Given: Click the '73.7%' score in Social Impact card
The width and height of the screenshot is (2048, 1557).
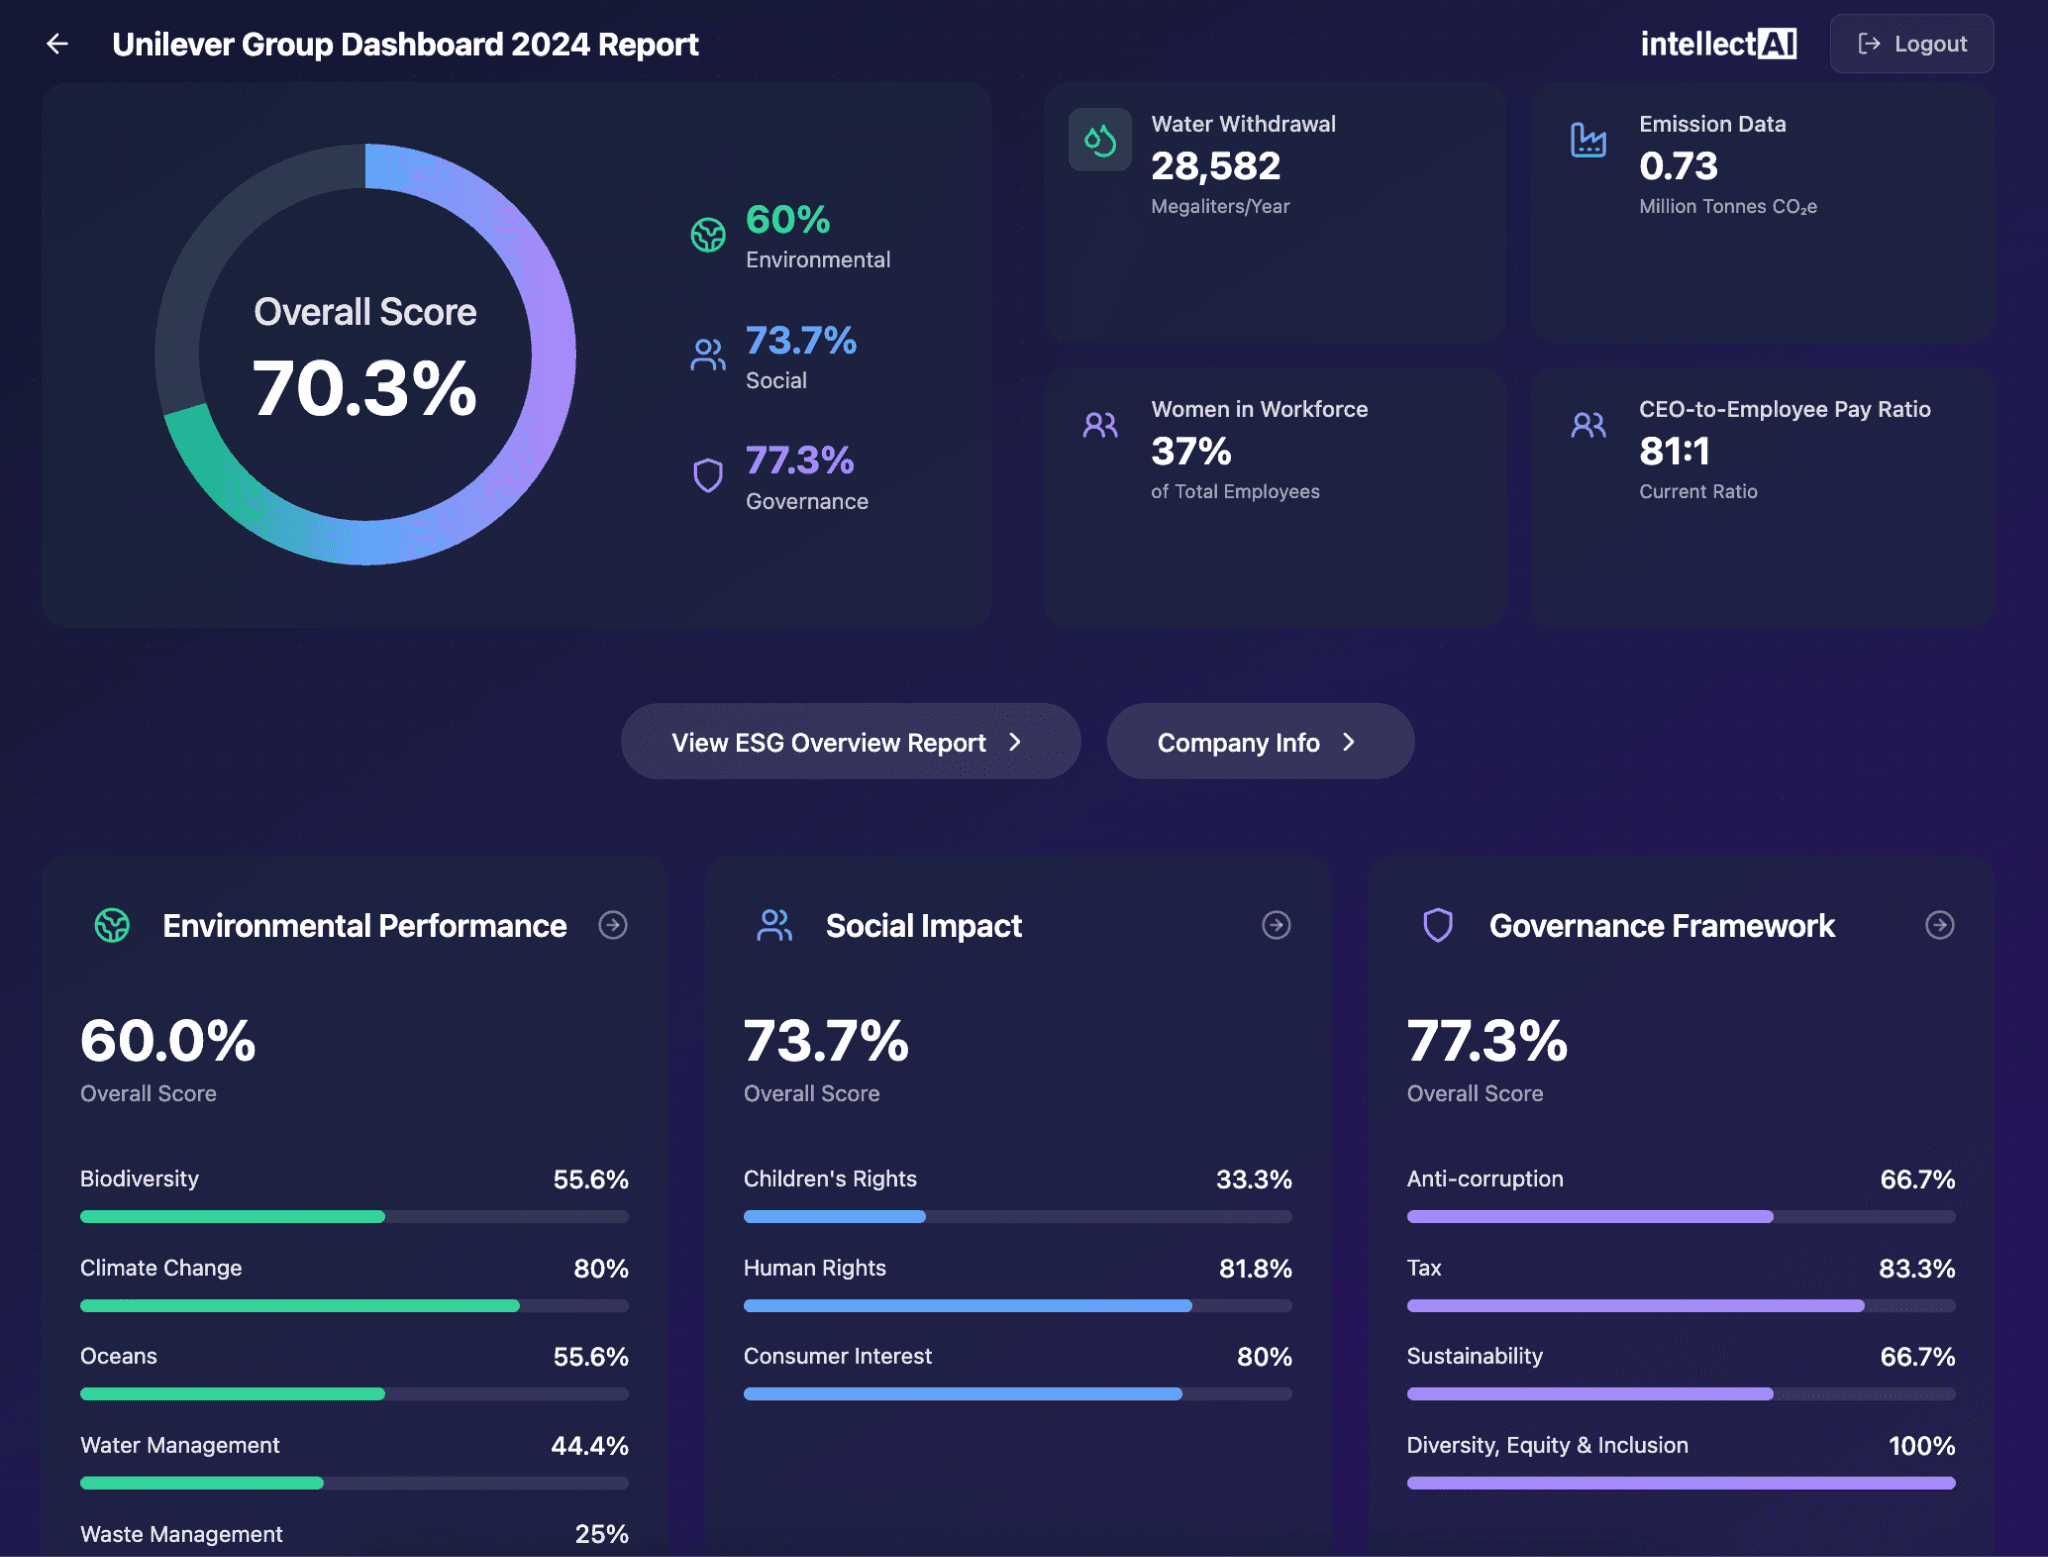Looking at the screenshot, I should [826, 1041].
